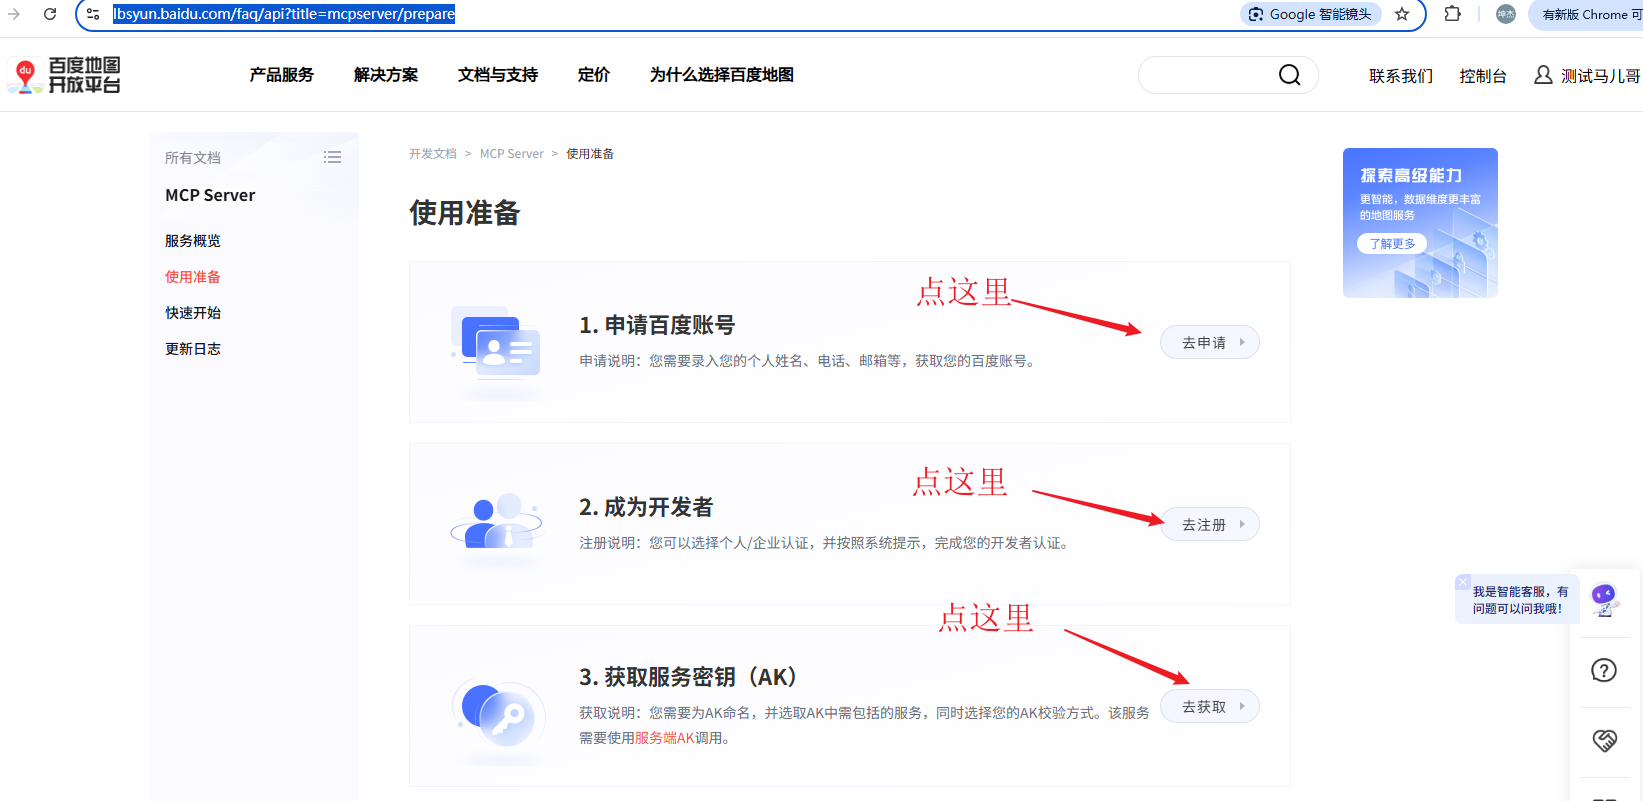Click the 开发文档 breadcrumb
Screen dimensions: 1643x801
tap(433, 154)
